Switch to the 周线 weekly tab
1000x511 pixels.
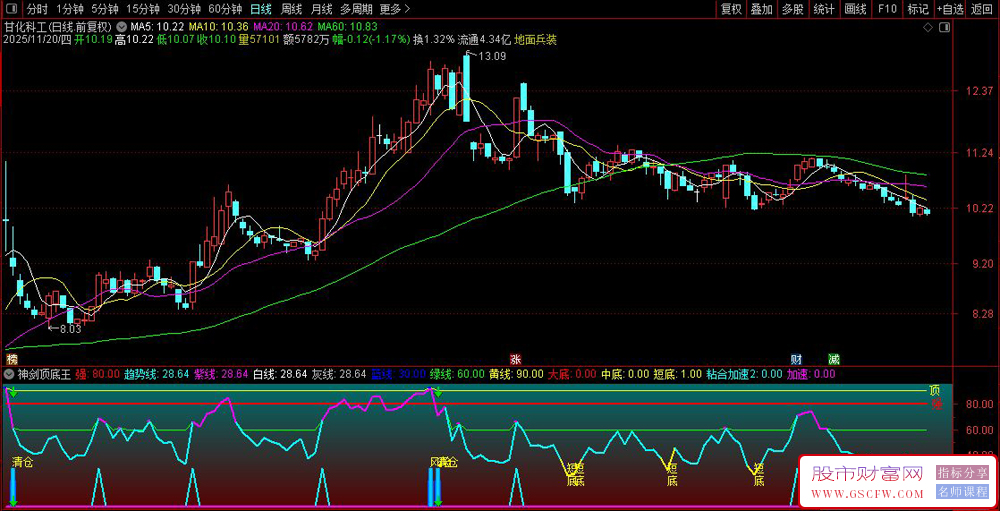click(292, 9)
